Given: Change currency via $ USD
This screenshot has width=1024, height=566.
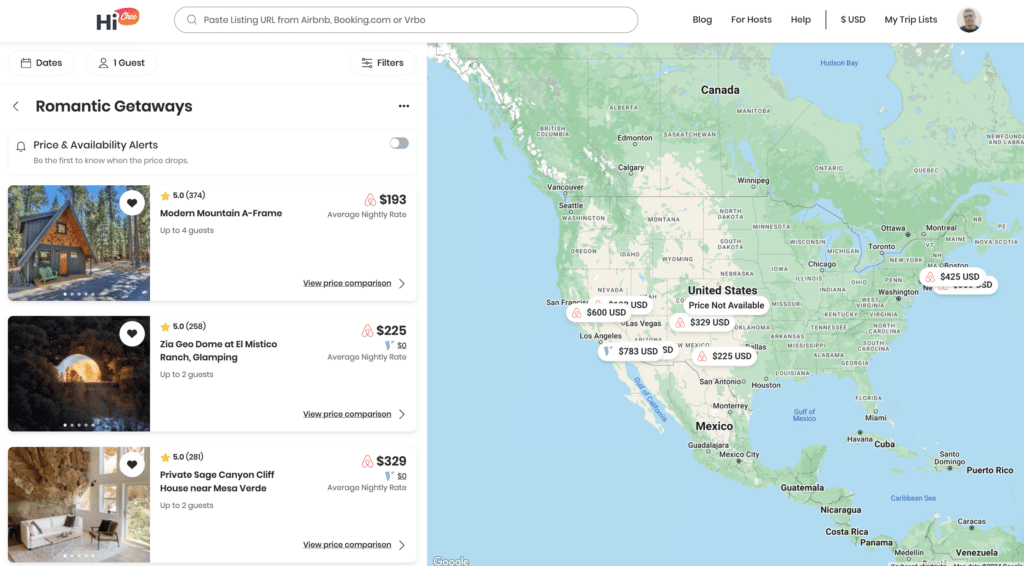Looking at the screenshot, I should pos(853,20).
